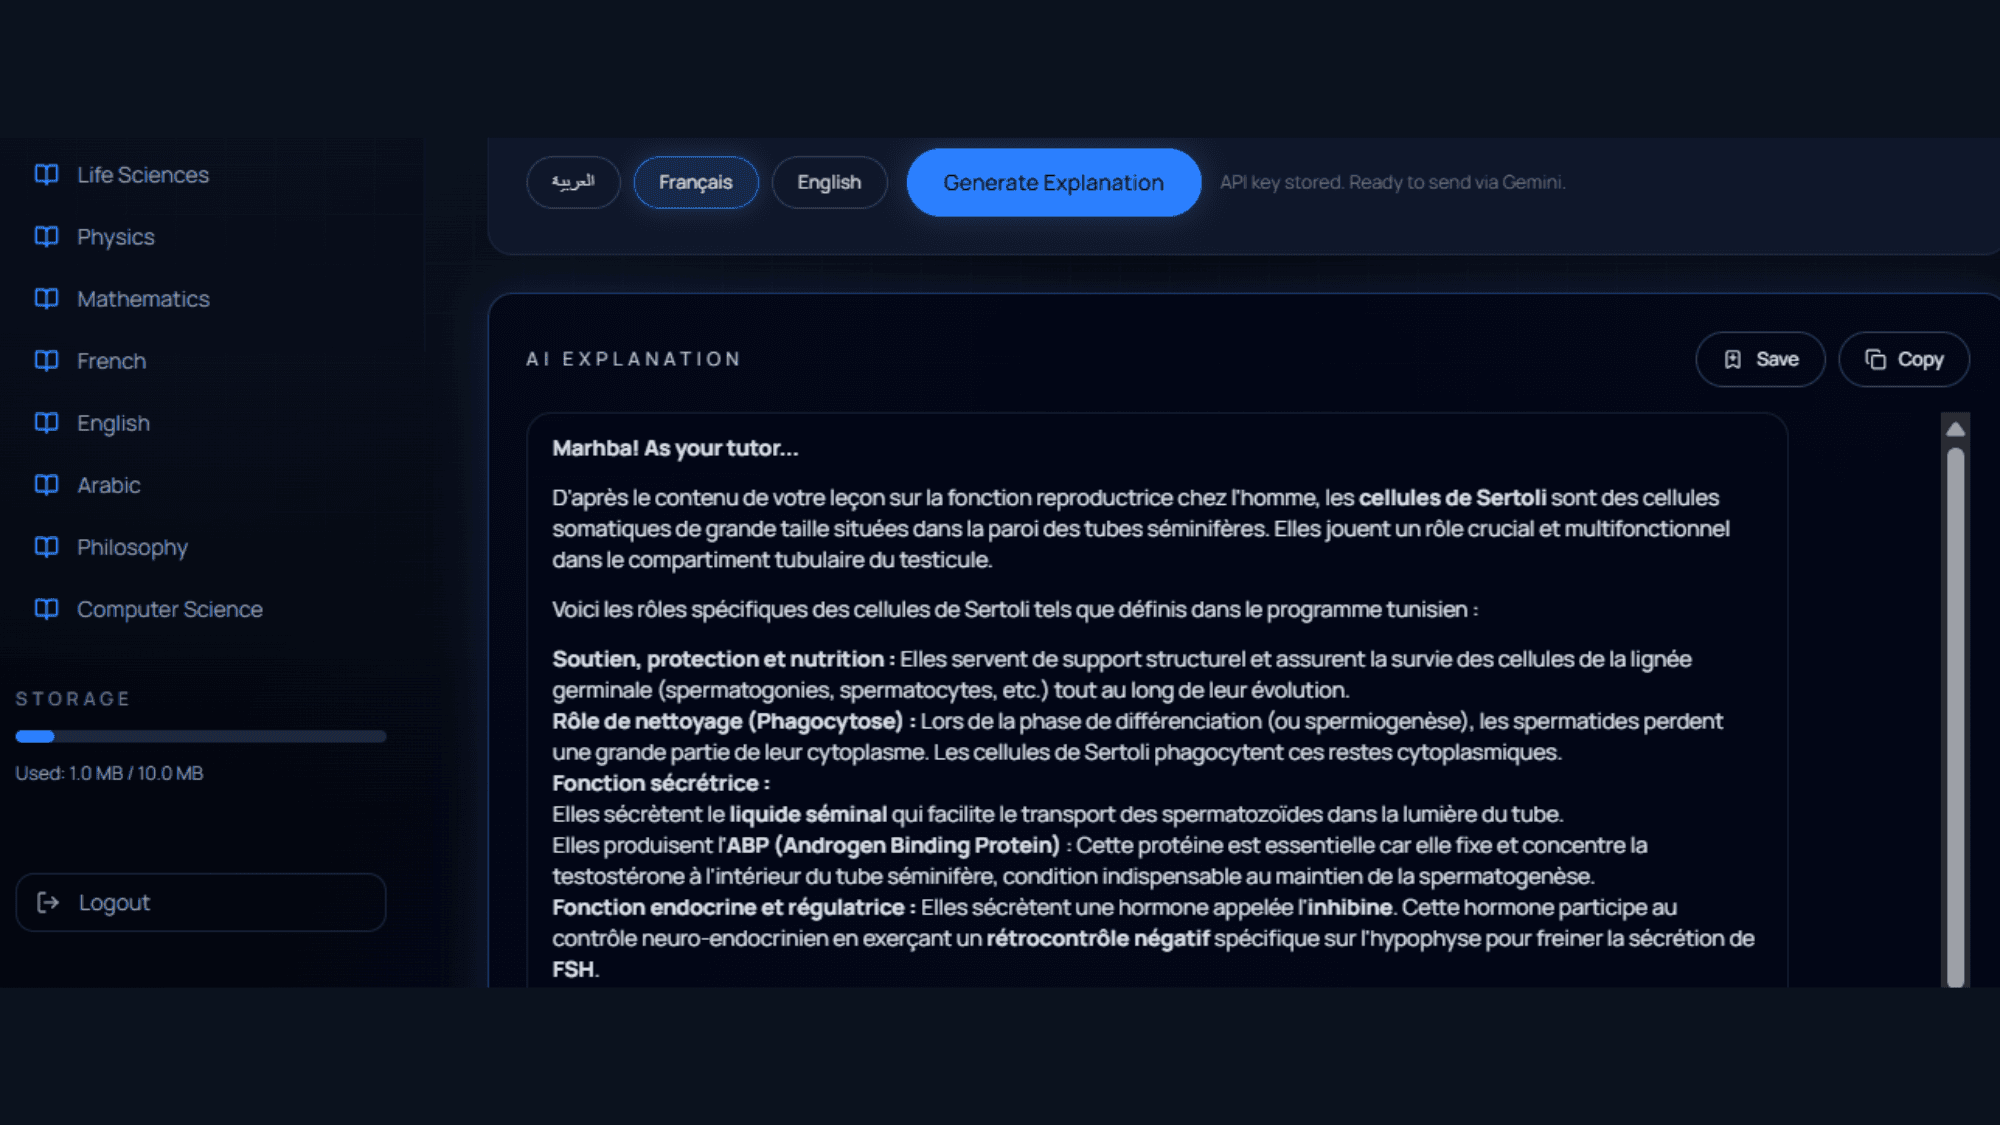The height and width of the screenshot is (1125, 2000).
Task: Click the AI explanation text box
Action: coord(1156,700)
